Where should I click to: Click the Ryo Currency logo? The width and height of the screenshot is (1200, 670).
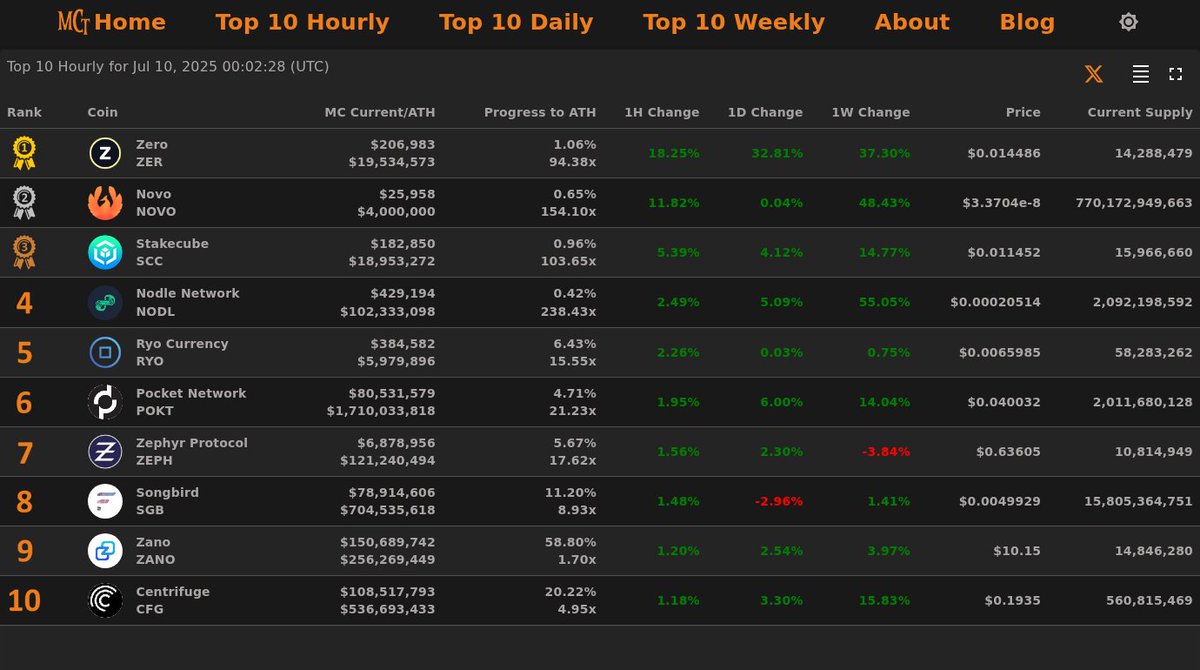(104, 352)
